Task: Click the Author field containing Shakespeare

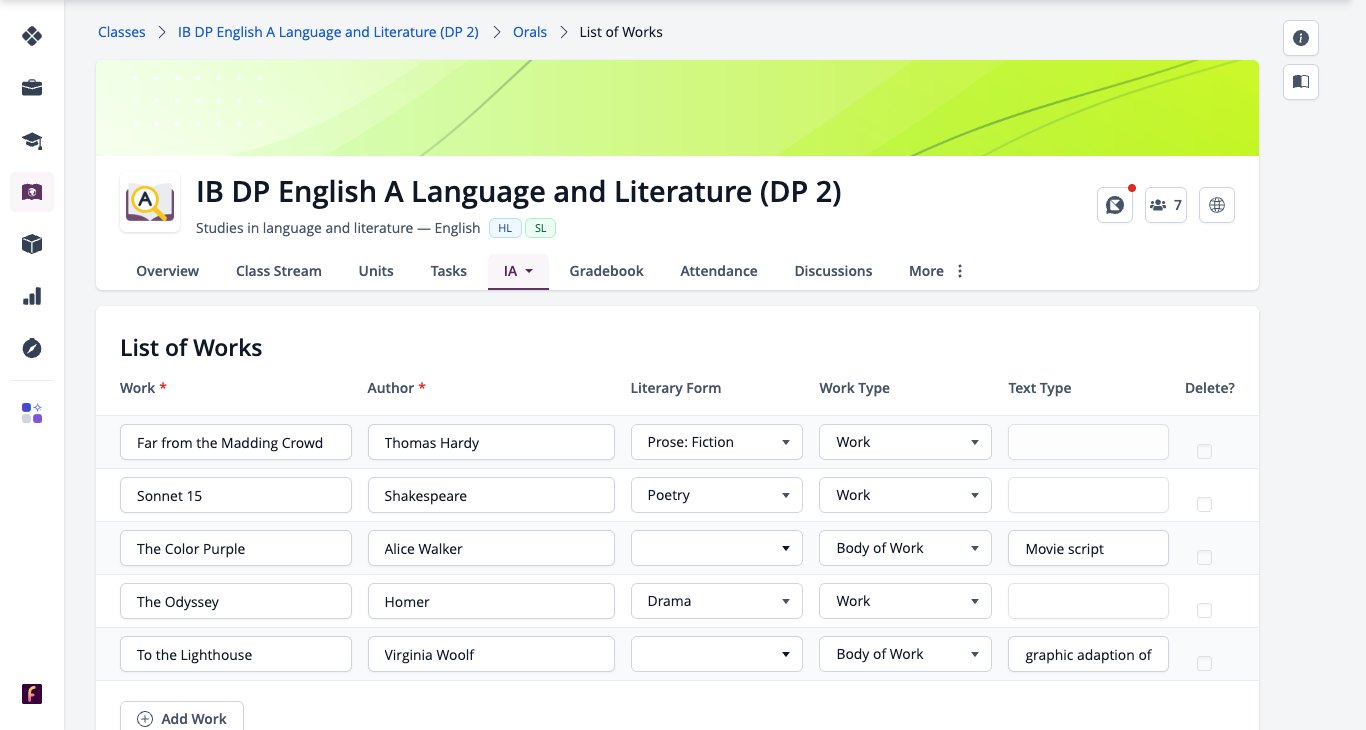Action: tap(491, 495)
